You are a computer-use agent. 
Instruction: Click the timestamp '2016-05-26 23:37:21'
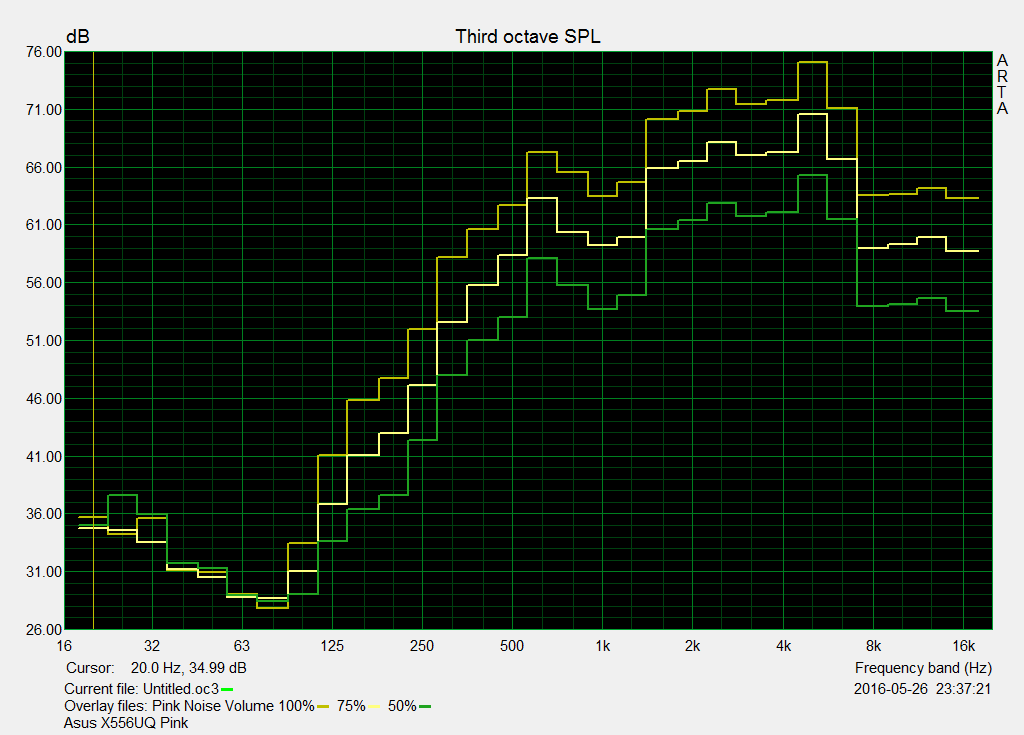point(923,689)
